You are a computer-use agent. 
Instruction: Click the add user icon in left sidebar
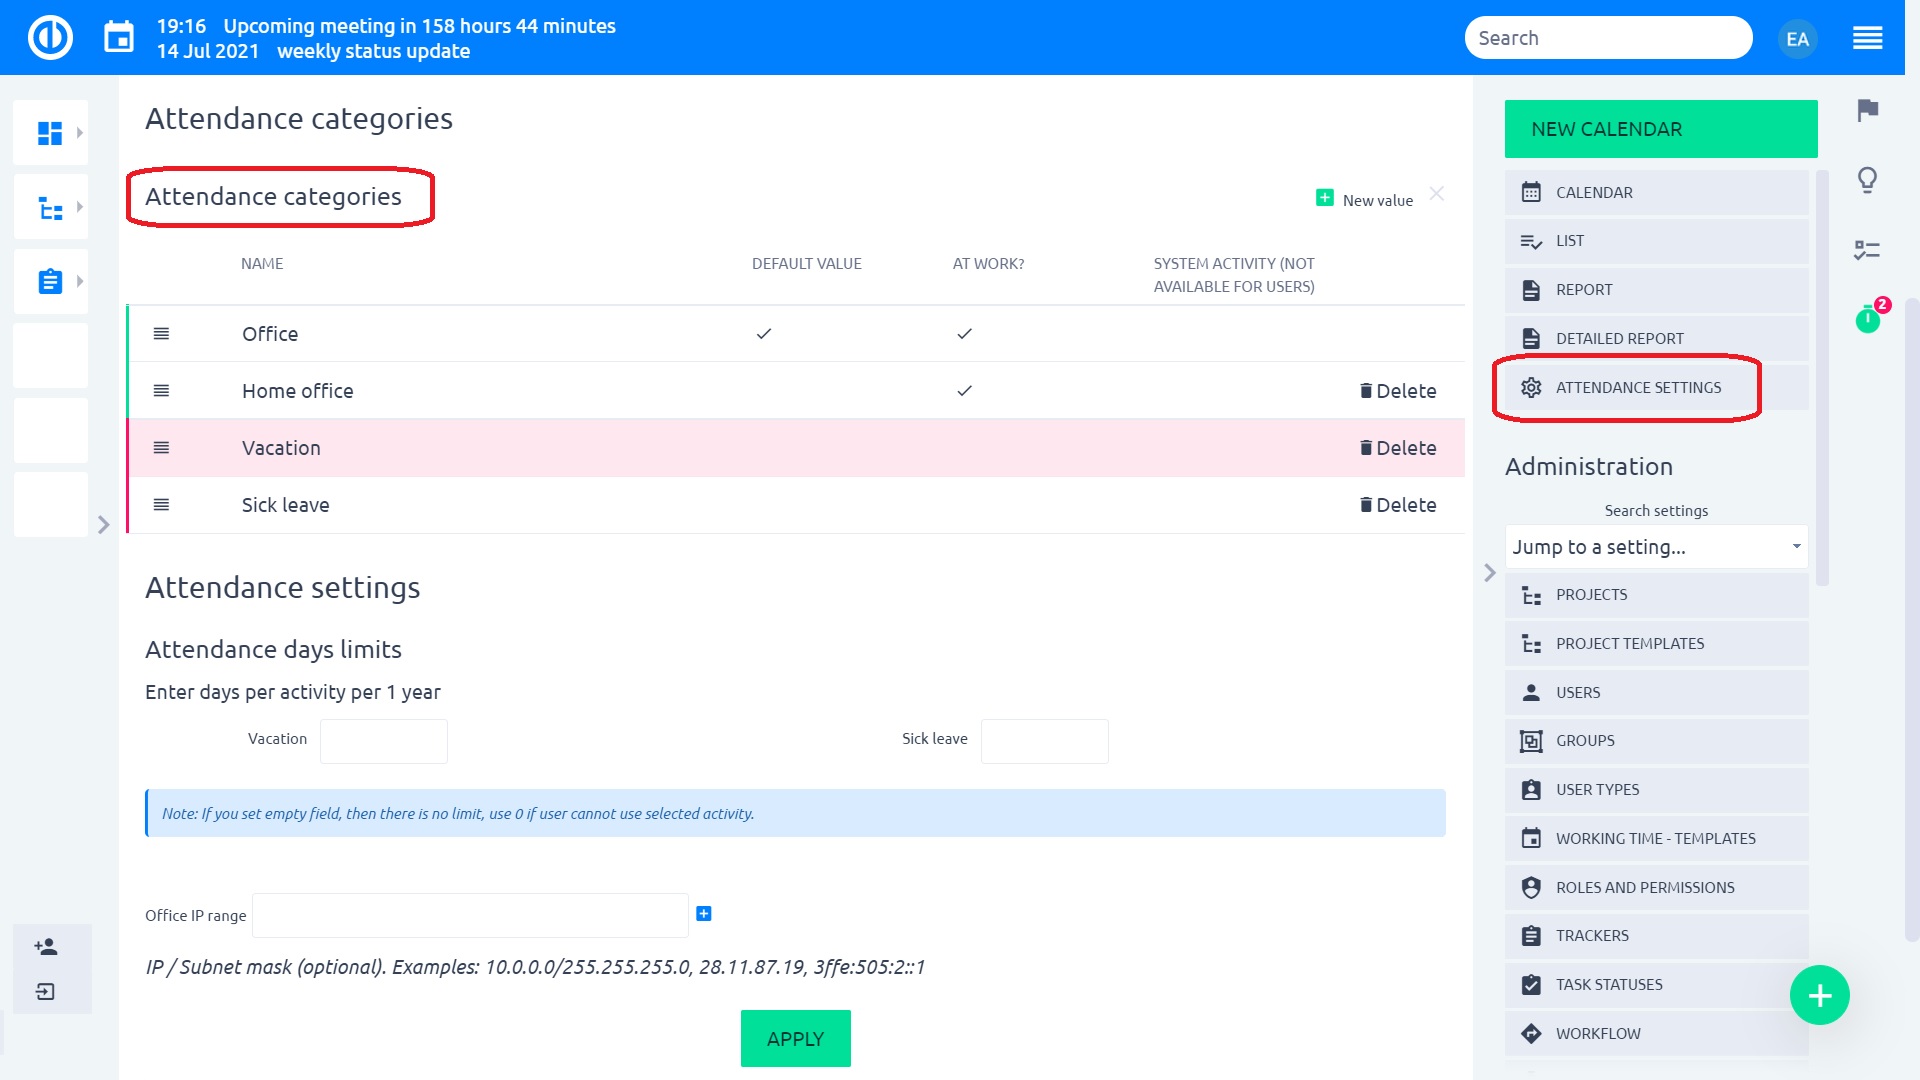click(x=46, y=946)
